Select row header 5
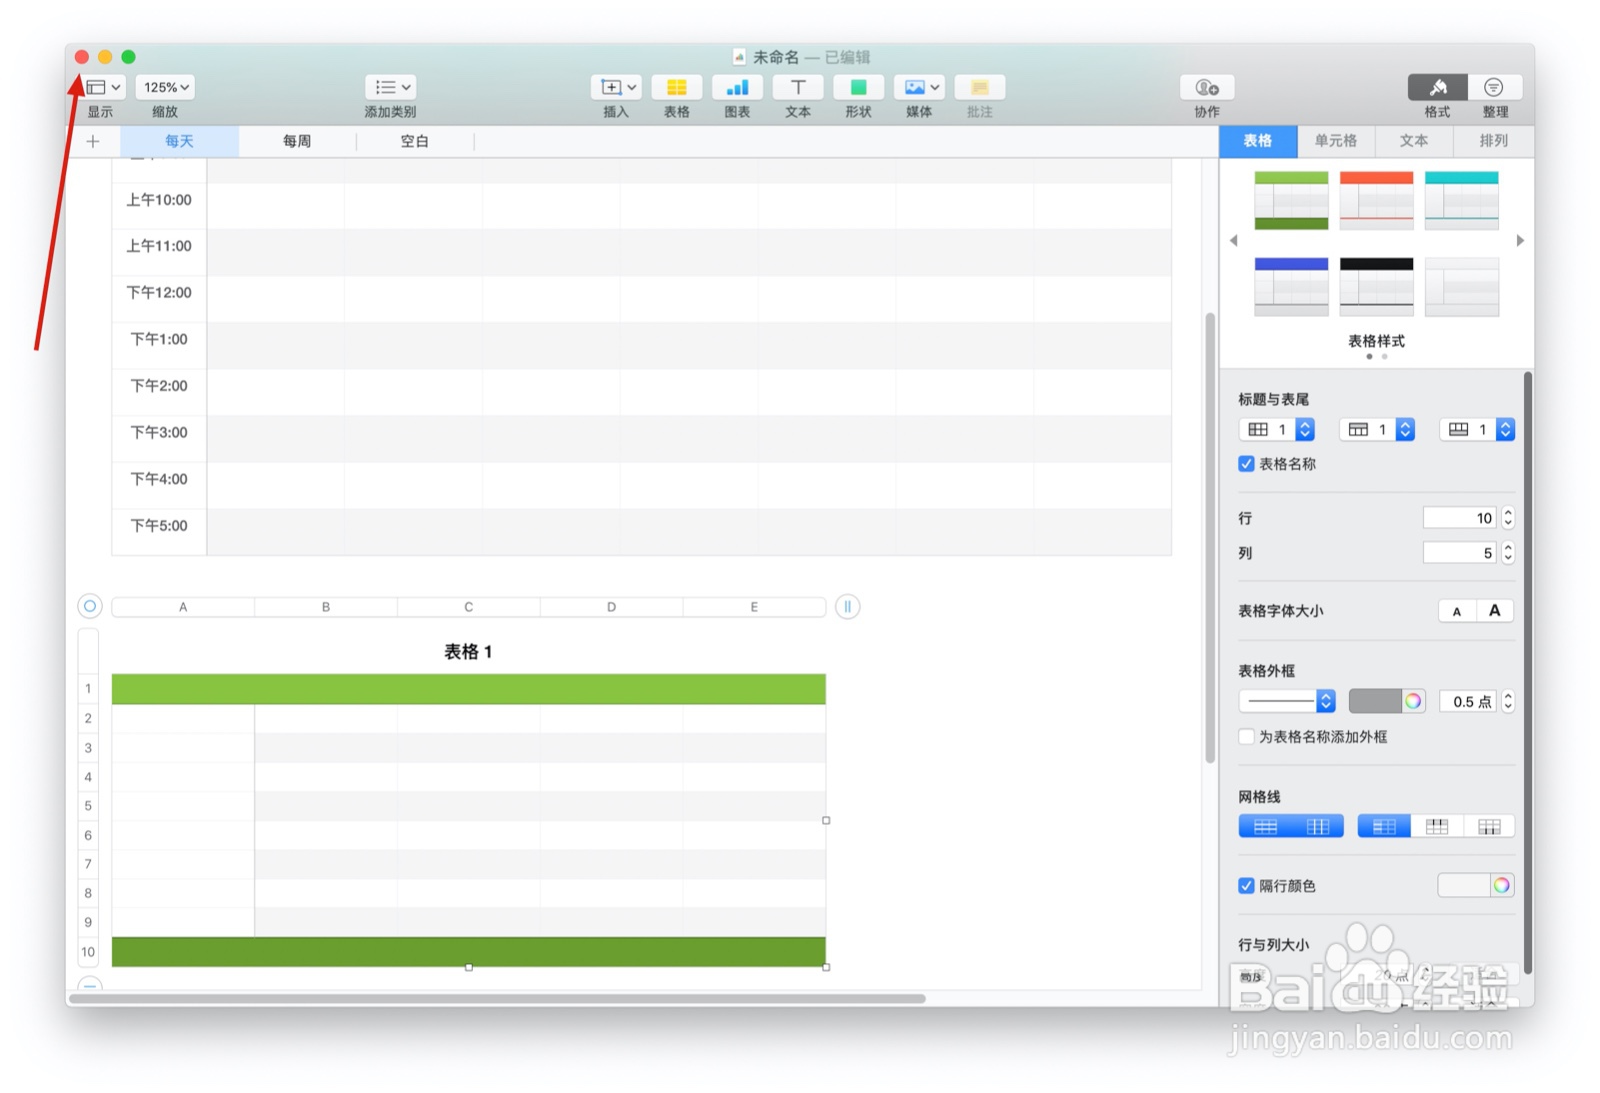1600x1093 pixels. pyautogui.click(x=88, y=806)
